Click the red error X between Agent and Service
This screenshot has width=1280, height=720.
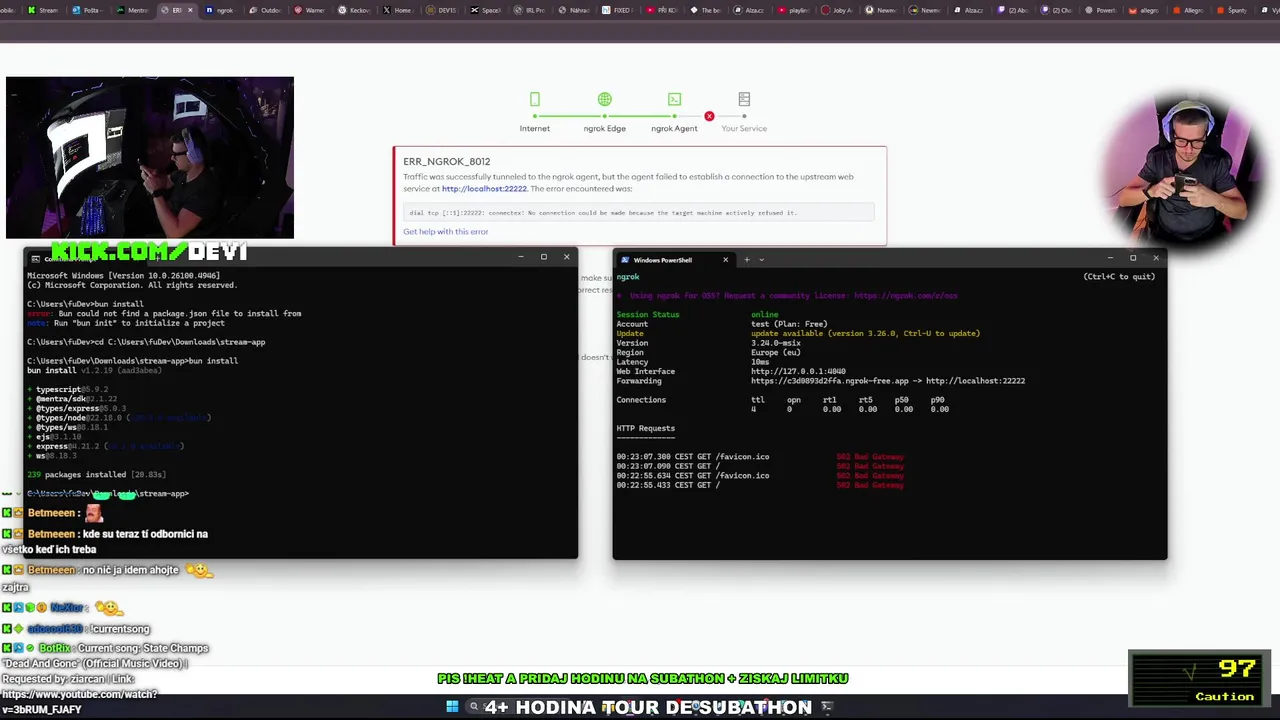[709, 116]
